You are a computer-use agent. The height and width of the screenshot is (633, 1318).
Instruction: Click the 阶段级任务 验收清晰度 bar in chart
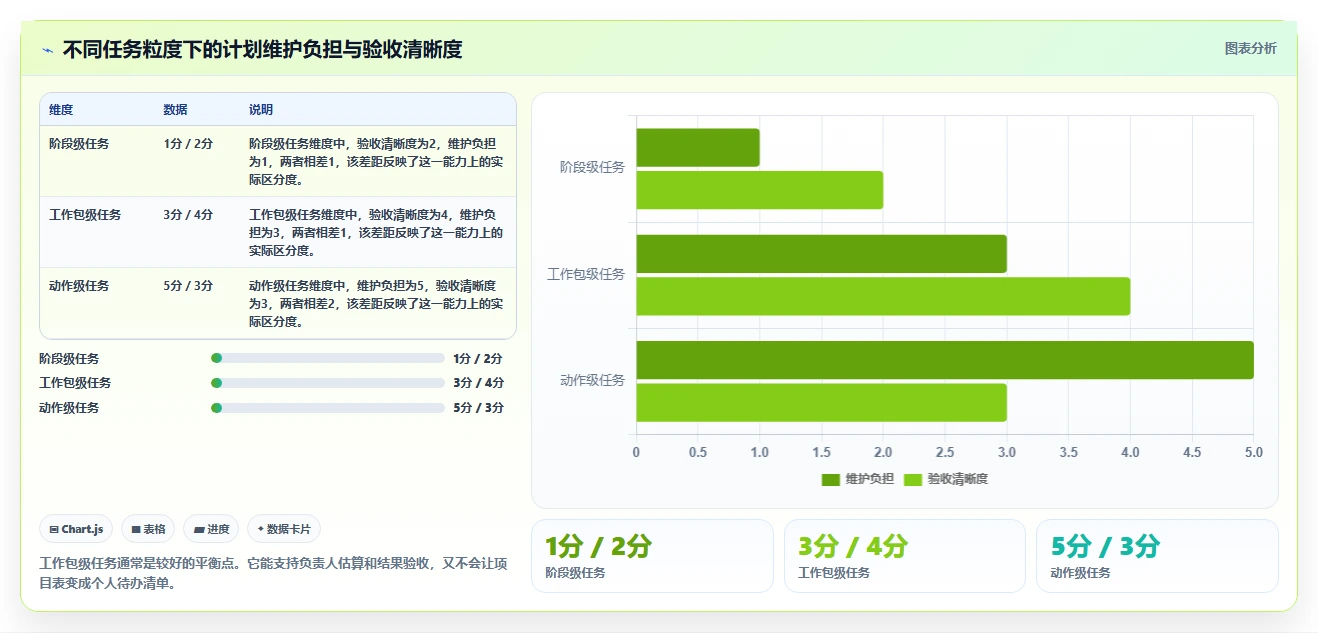point(760,190)
